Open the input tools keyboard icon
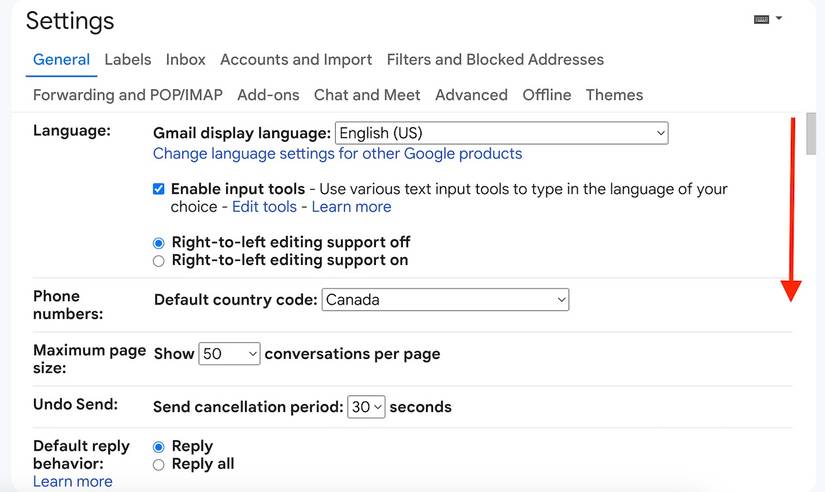Screen dimensions: 825x492 (761, 19)
